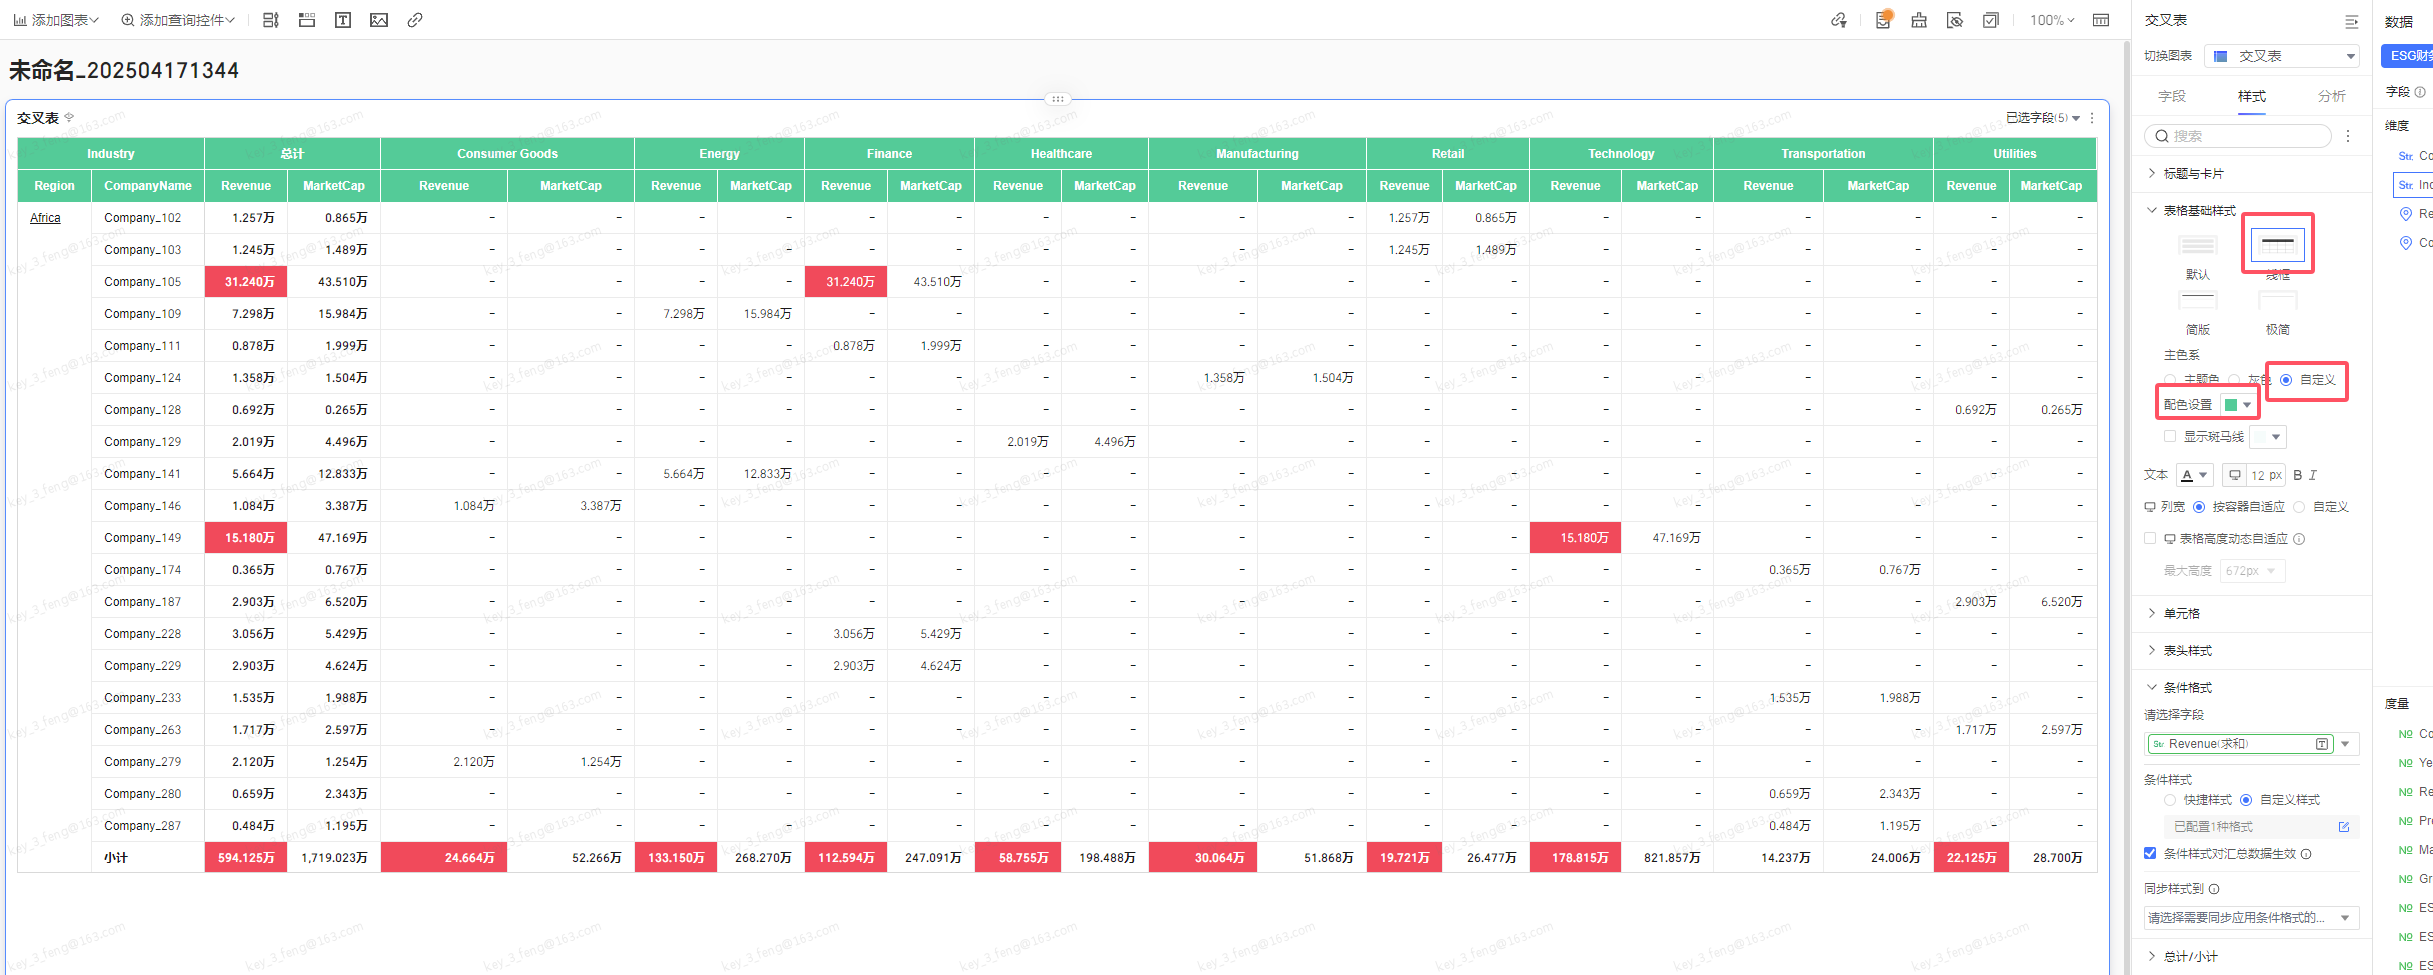Click the edit icon beside 已配置1种格式
The width and height of the screenshot is (2433, 975).
point(2343,827)
